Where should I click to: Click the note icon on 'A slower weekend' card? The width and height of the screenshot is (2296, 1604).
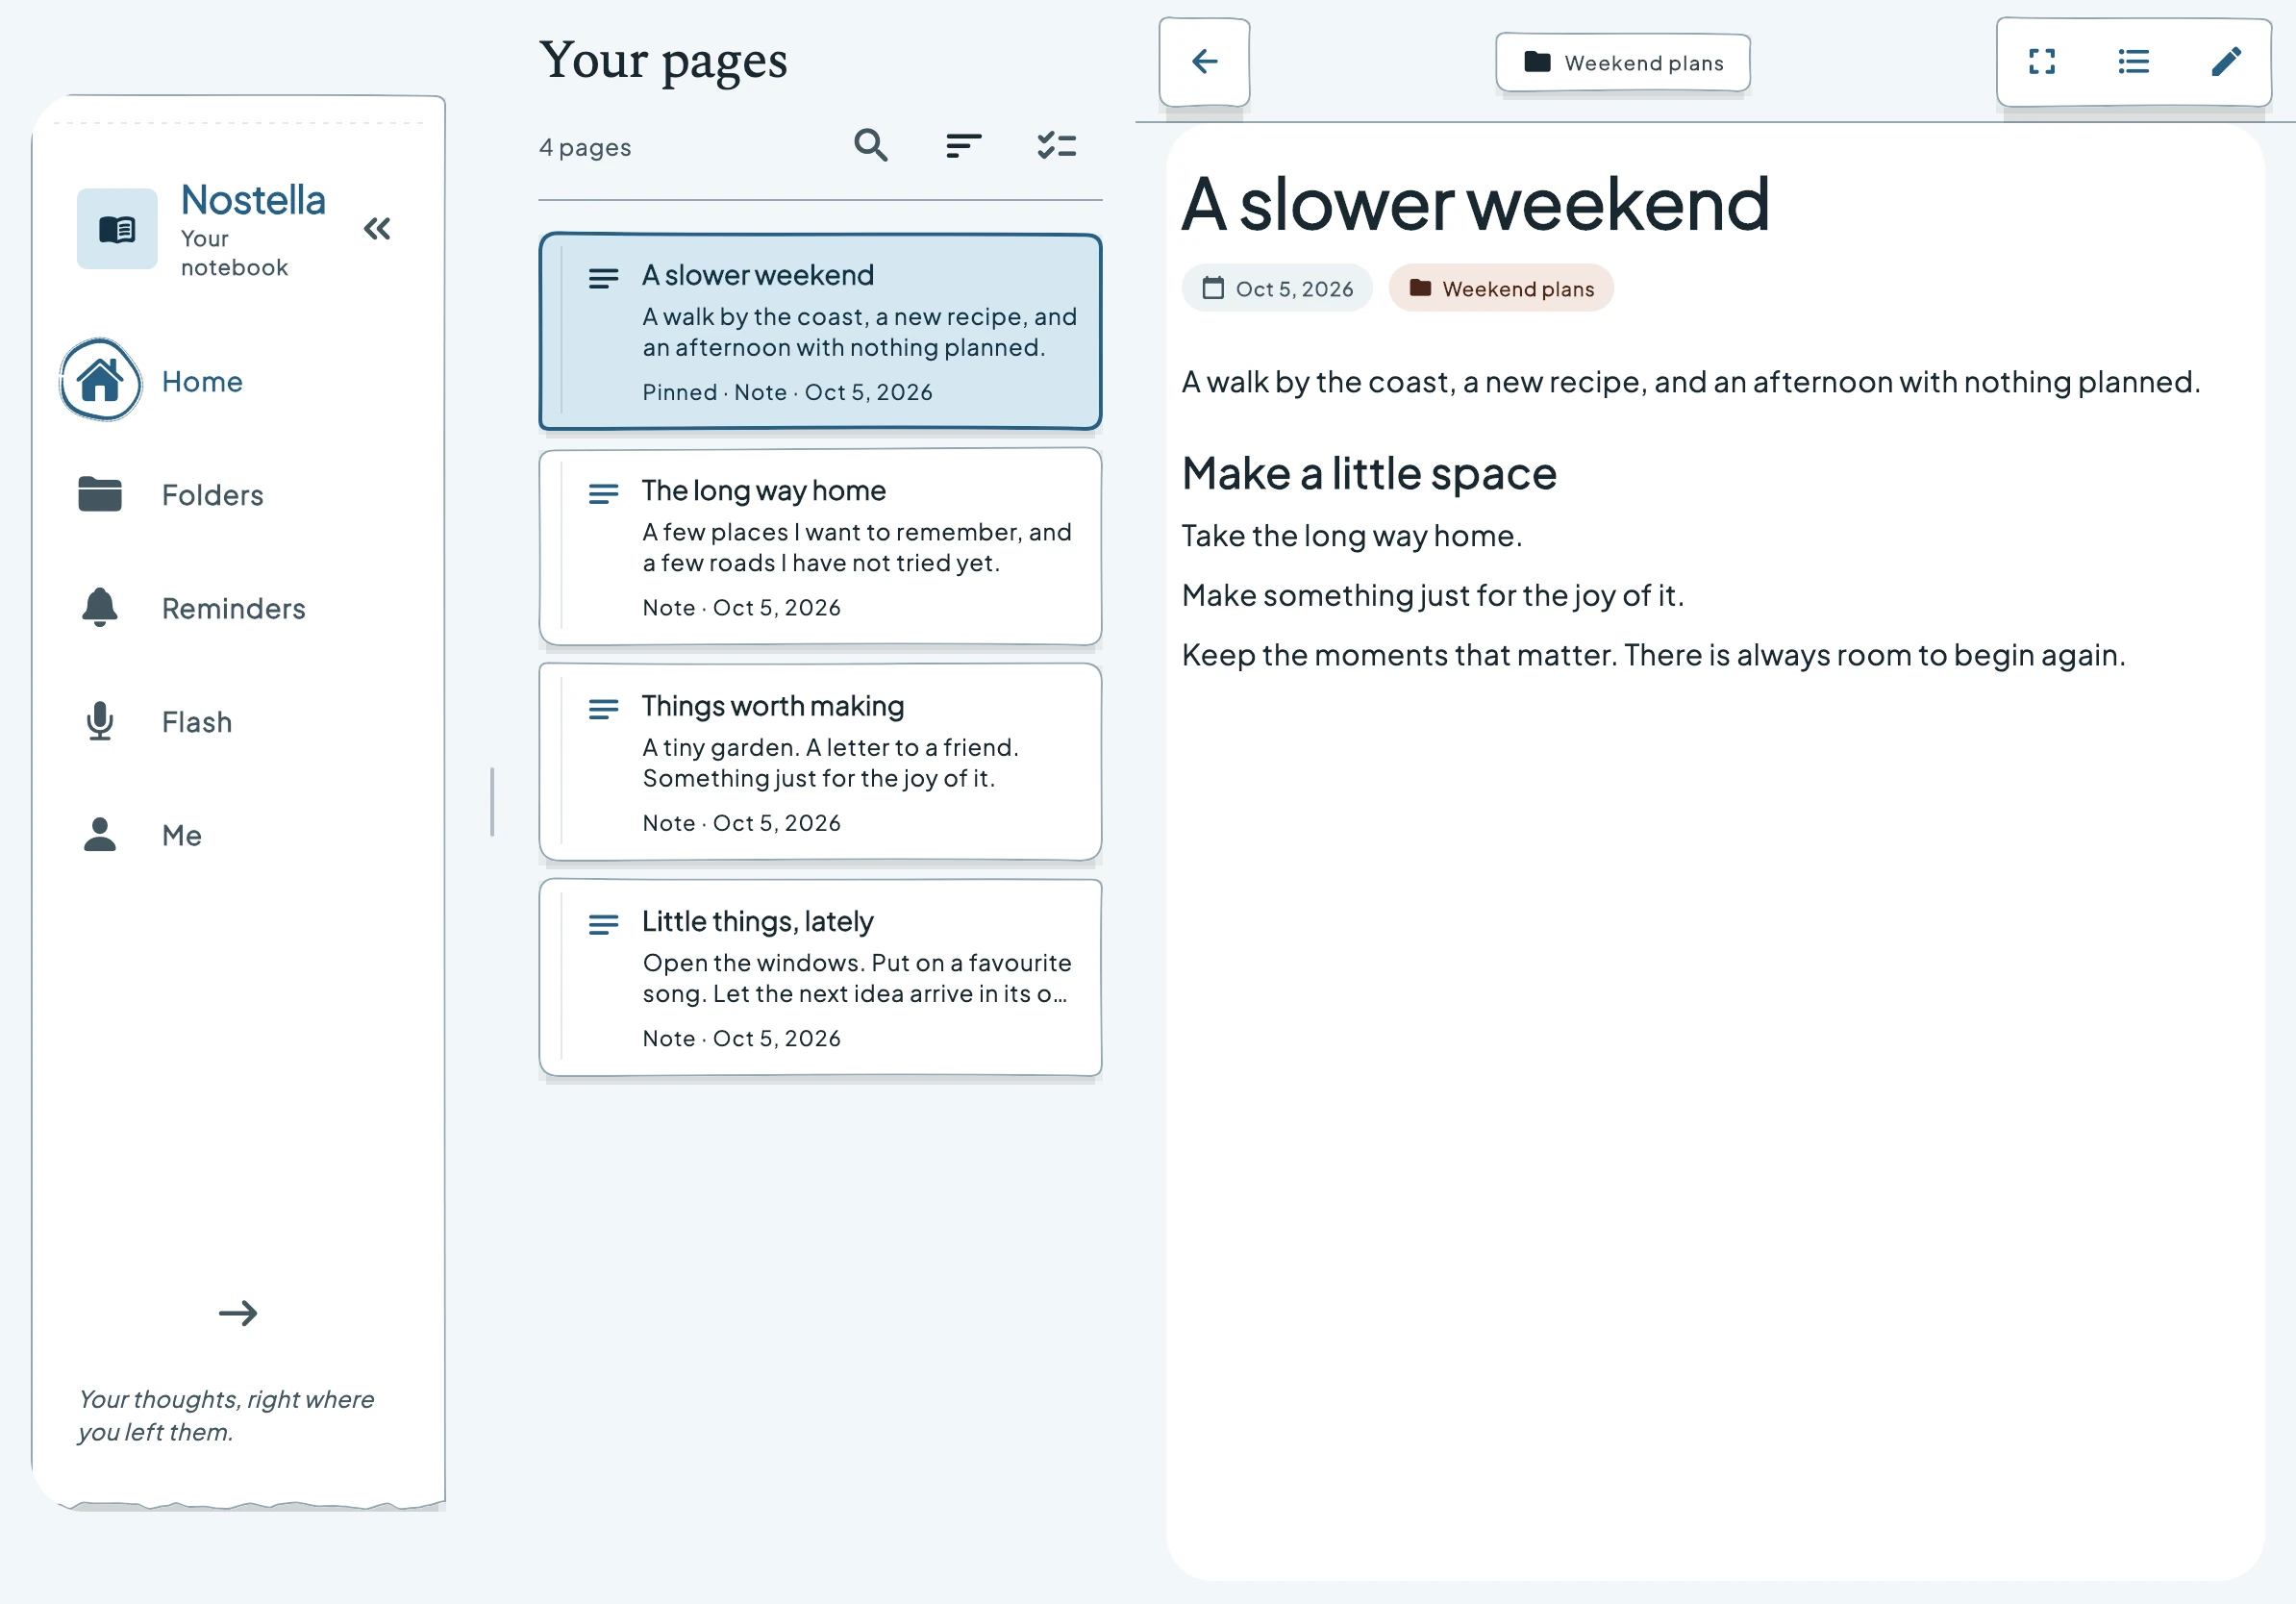[x=603, y=279]
